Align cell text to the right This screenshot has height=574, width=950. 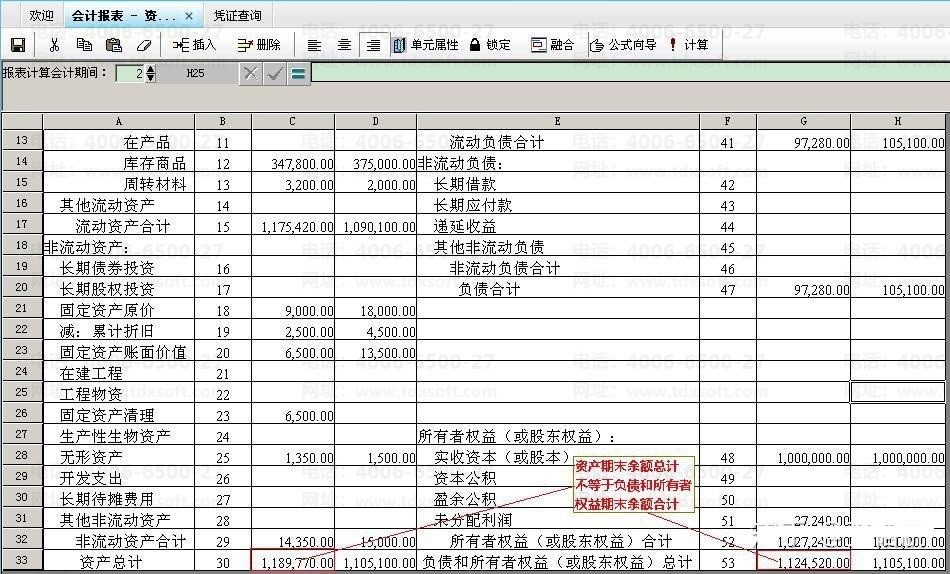[x=374, y=45]
